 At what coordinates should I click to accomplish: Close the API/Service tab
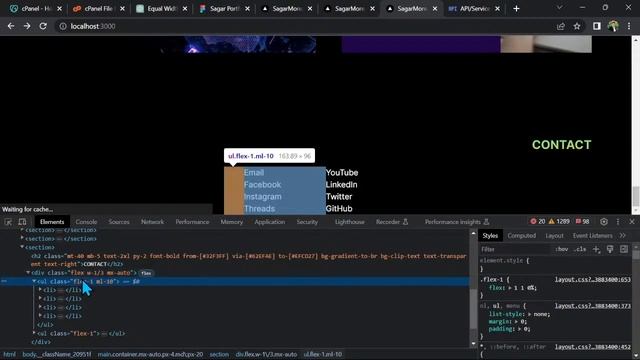pos(497,9)
